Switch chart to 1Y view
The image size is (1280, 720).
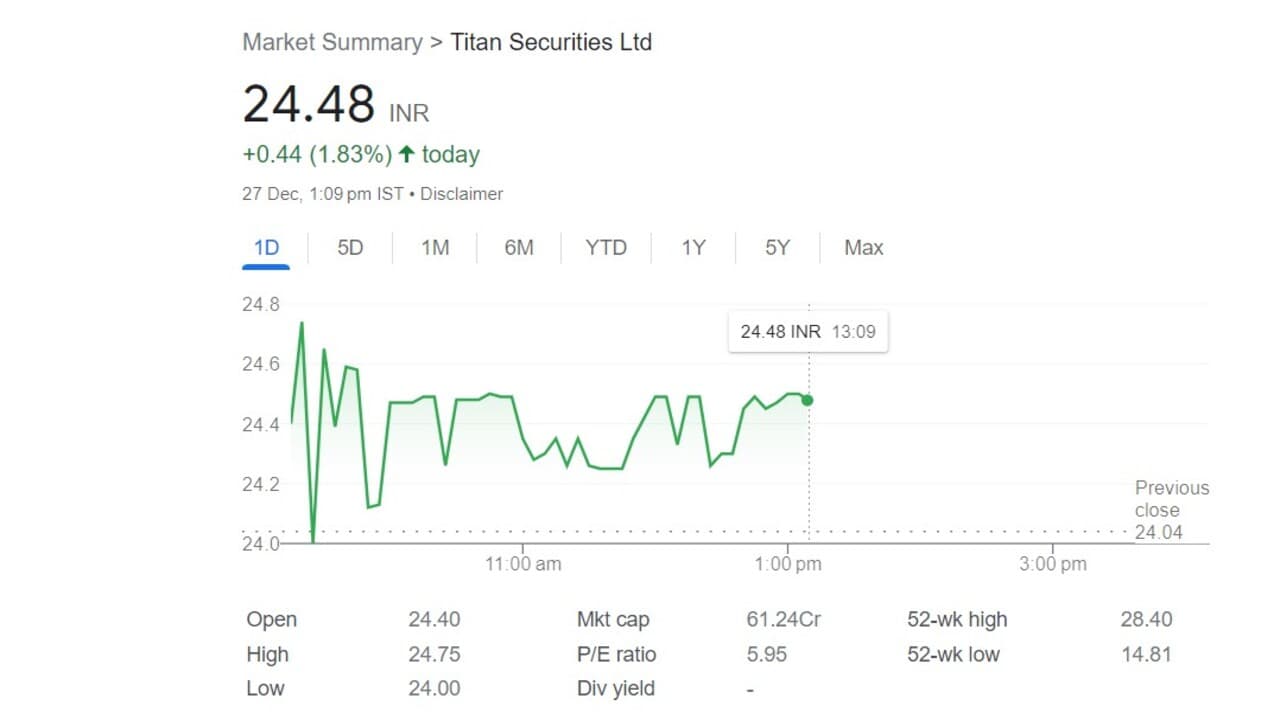pyautogui.click(x=693, y=248)
